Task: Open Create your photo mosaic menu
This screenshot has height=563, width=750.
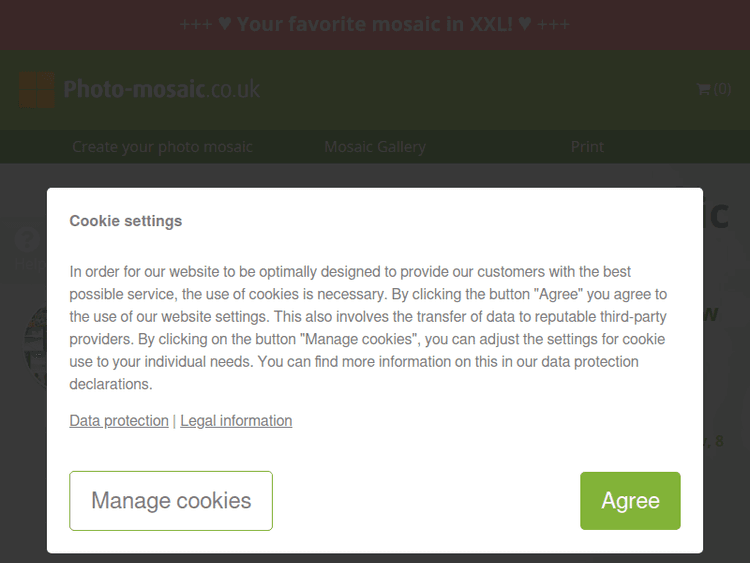Action: tap(162, 147)
